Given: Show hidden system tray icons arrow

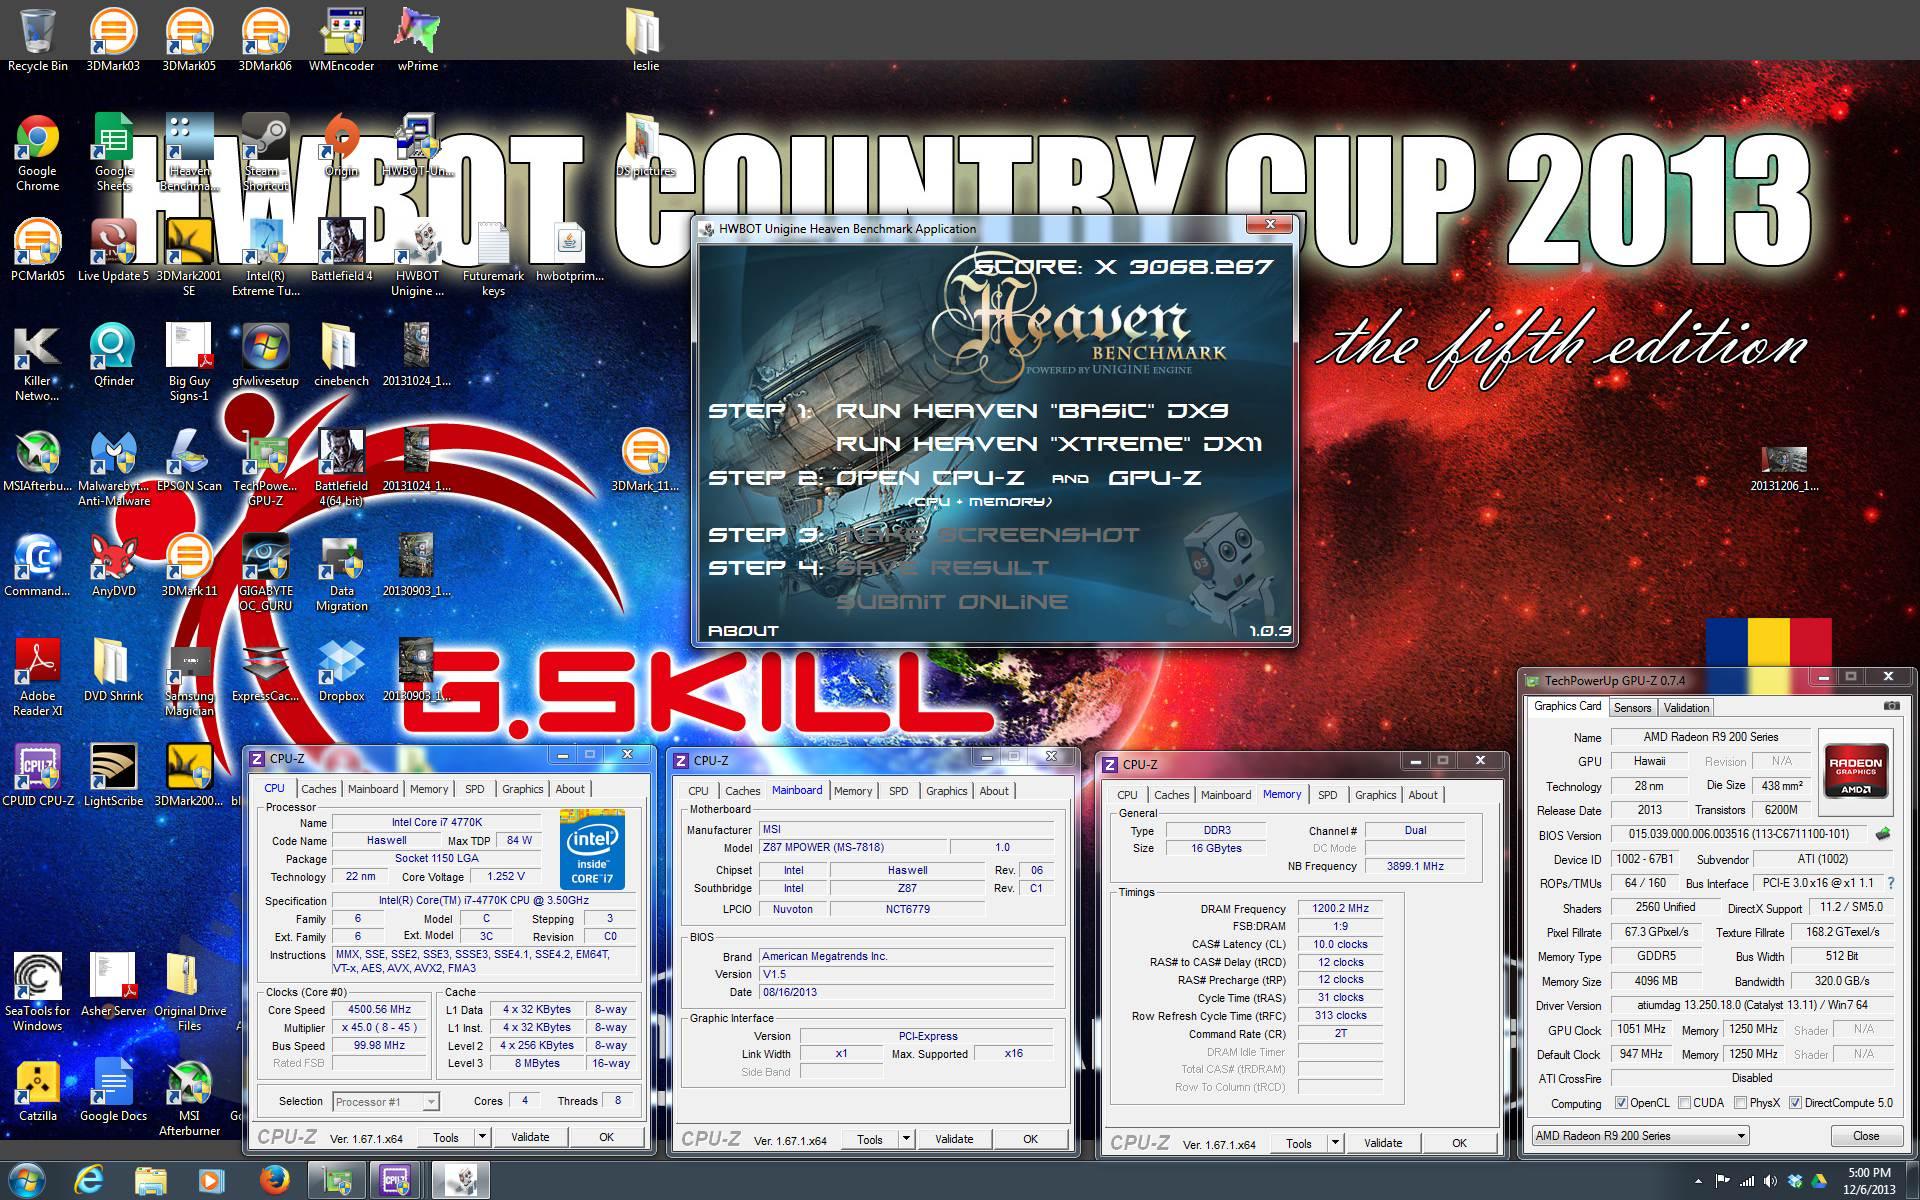Looking at the screenshot, I should [1698, 1181].
